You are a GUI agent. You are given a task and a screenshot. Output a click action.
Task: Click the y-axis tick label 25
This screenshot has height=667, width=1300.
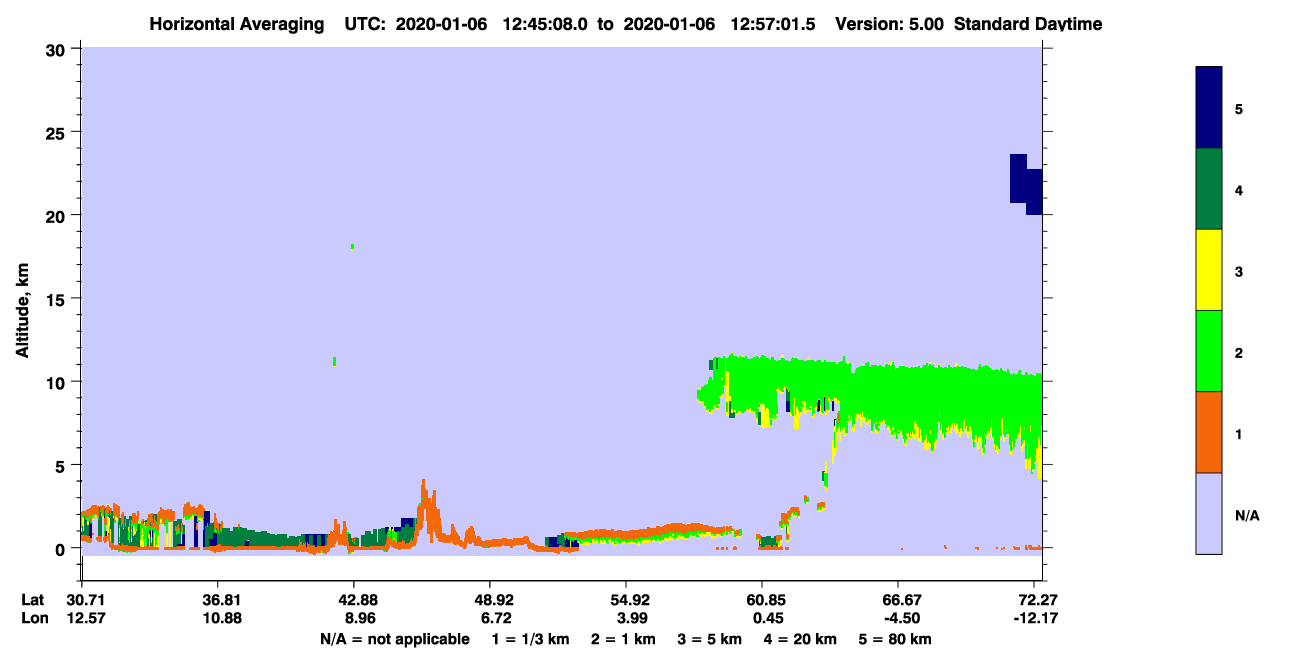(58, 132)
